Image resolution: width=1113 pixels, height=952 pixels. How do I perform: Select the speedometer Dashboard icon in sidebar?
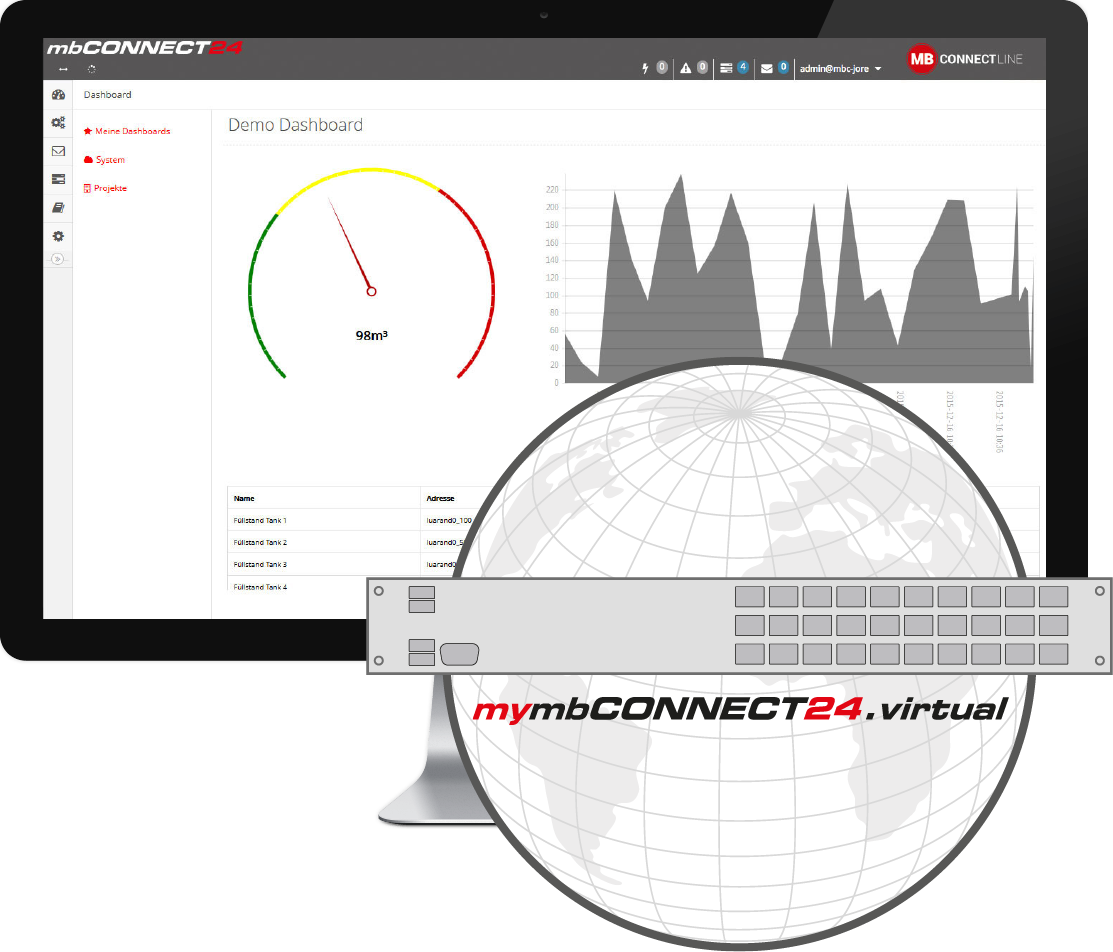coord(58,96)
